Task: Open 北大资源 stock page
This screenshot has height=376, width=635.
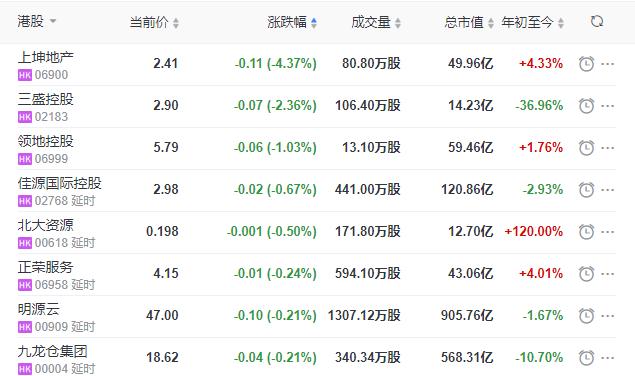Action: point(46,225)
